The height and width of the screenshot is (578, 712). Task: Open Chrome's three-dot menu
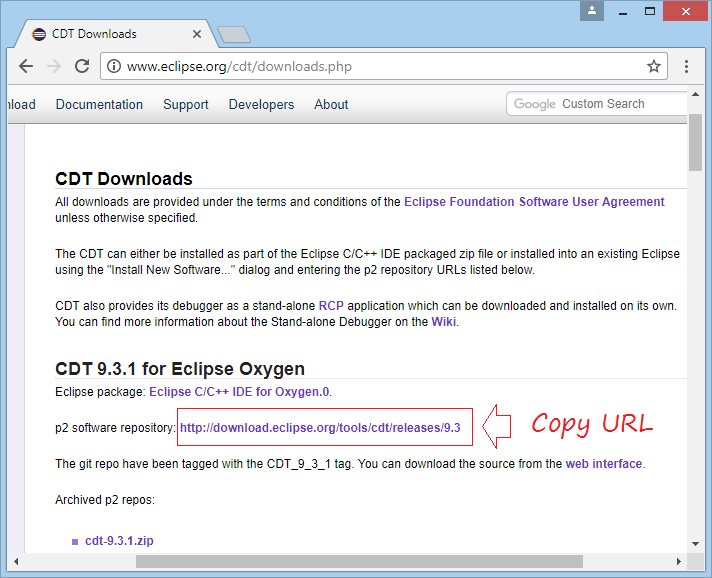686,66
